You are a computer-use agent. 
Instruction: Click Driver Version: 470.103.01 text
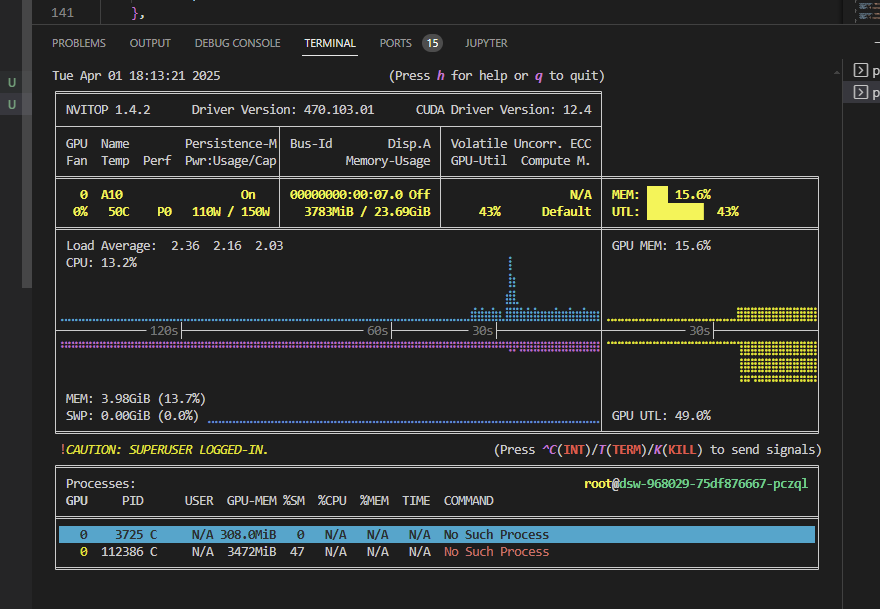283,109
